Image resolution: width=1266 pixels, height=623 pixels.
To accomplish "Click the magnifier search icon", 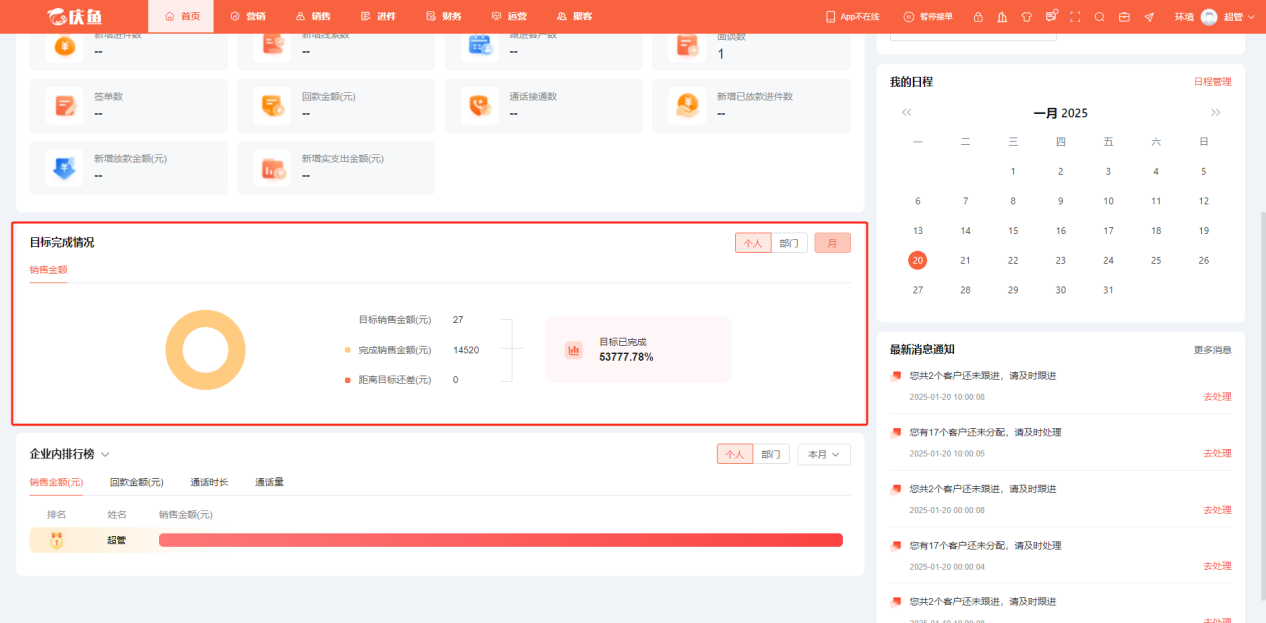I will tap(1100, 17).
